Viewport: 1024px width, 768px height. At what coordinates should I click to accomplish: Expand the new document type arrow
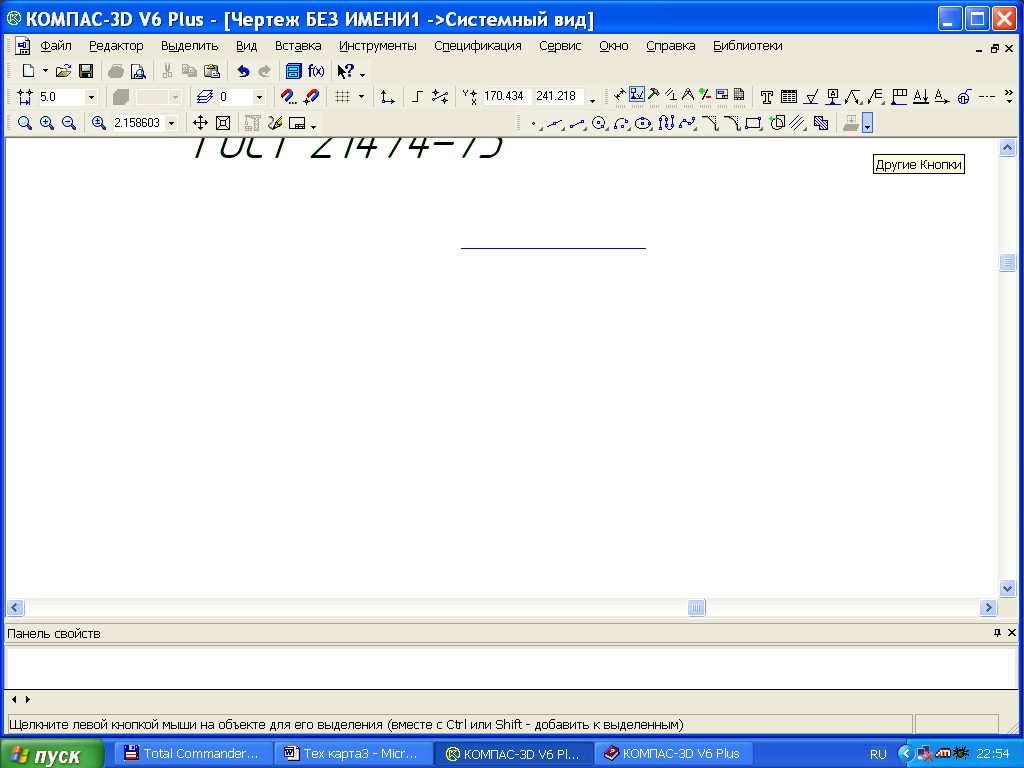click(45, 71)
